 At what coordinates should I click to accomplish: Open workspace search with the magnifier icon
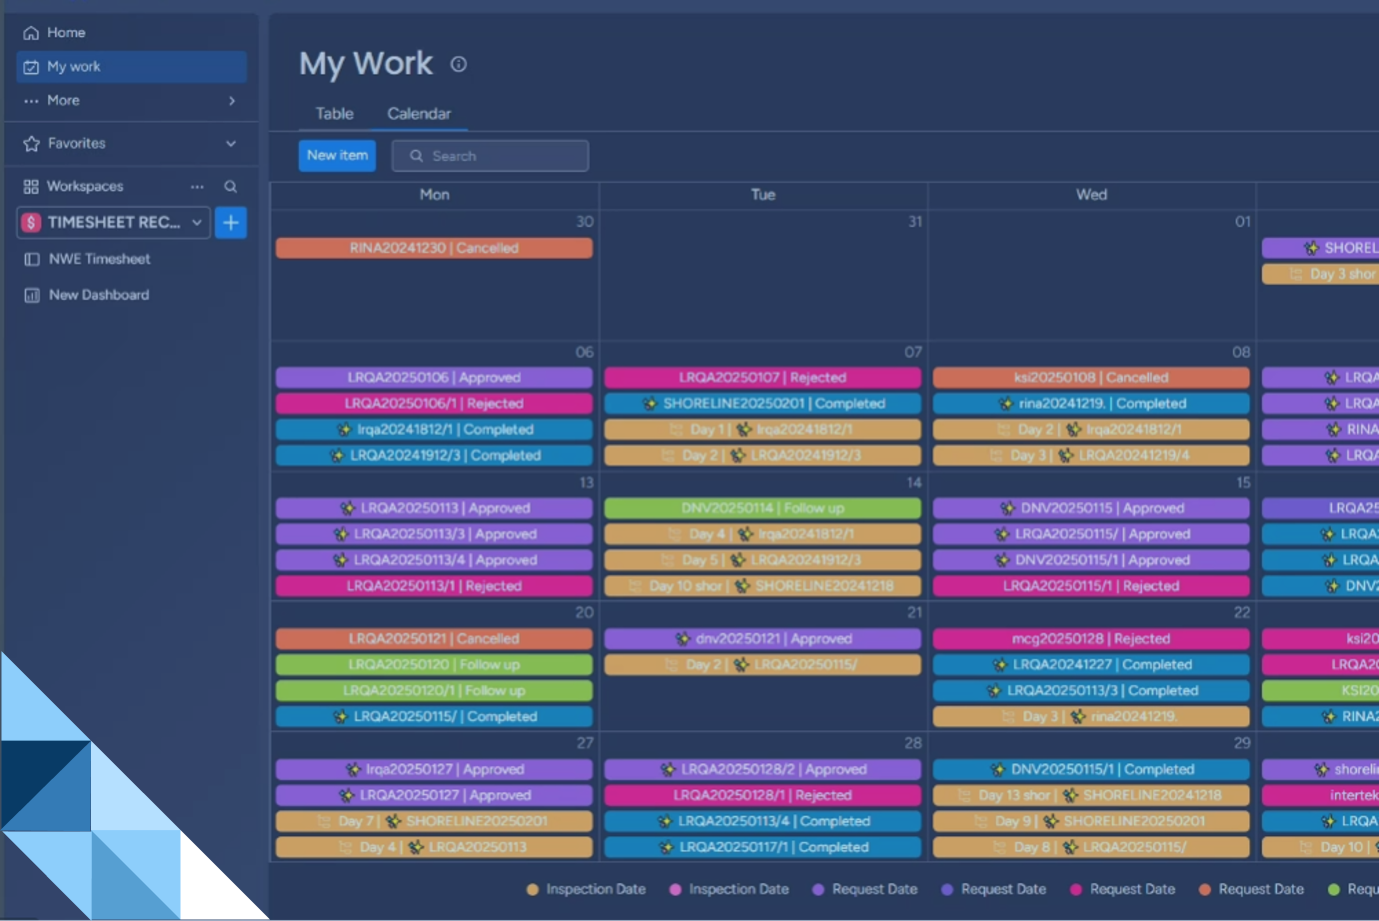click(x=230, y=186)
